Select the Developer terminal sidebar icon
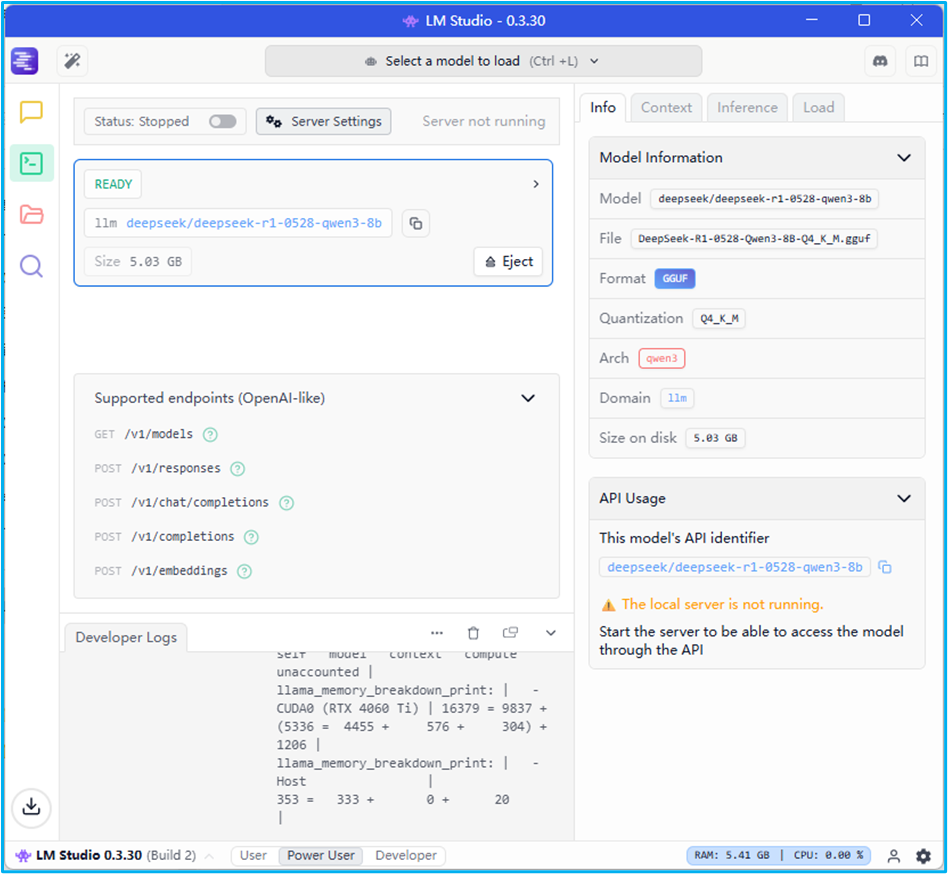Image resolution: width=948 pixels, height=874 pixels. pyautogui.click(x=31, y=163)
